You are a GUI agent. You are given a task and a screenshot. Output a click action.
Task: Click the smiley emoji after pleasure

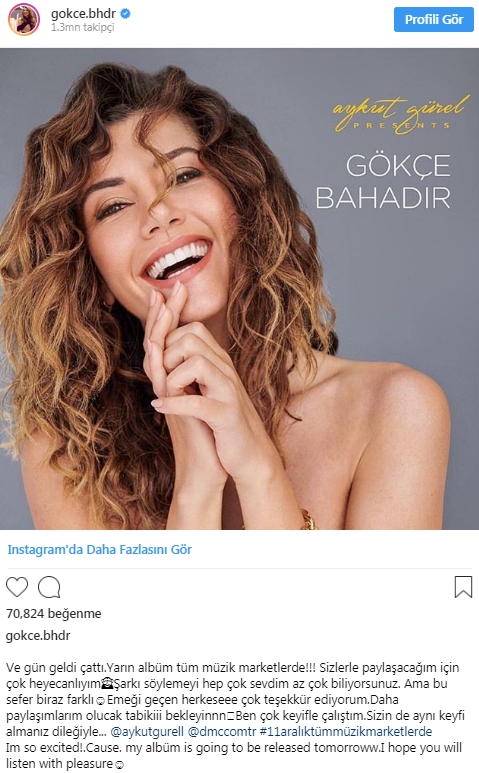(x=119, y=765)
